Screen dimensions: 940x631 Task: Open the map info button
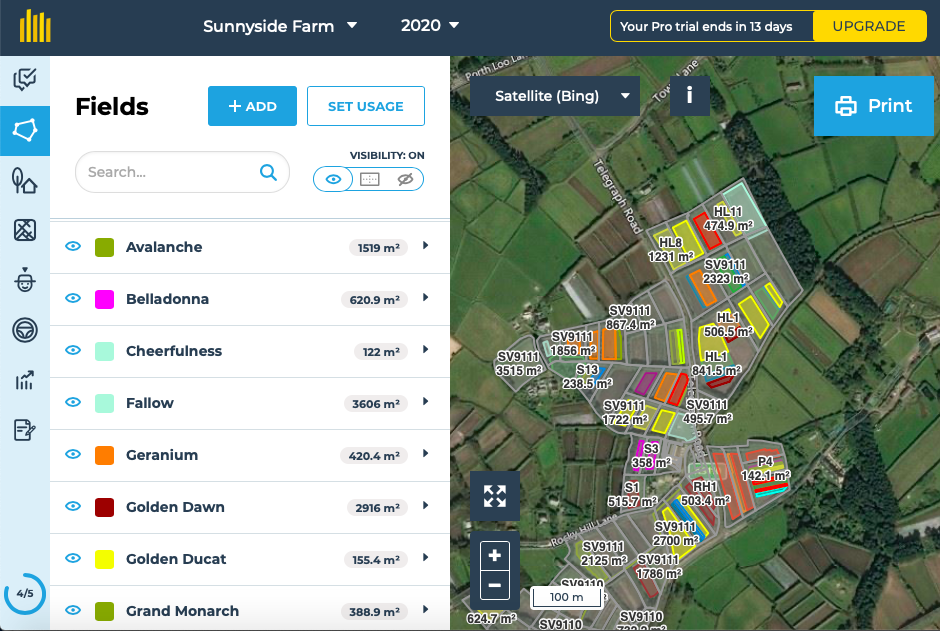pos(689,95)
